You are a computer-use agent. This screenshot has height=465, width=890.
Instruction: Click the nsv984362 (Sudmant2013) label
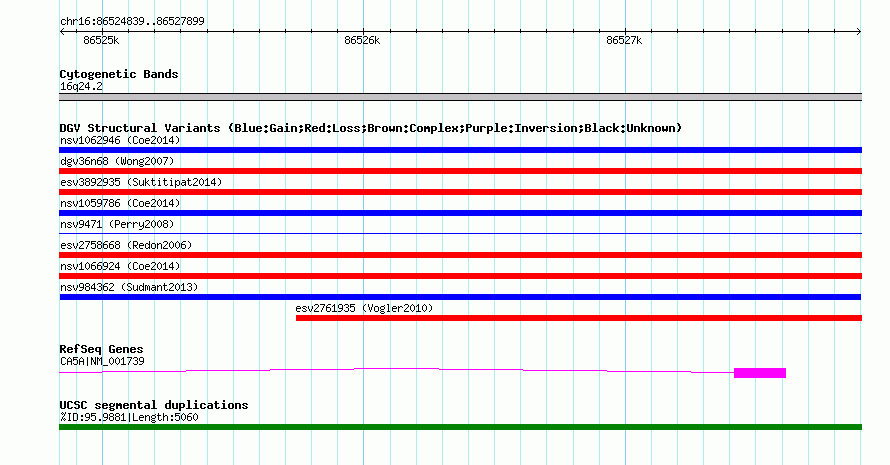click(x=129, y=287)
